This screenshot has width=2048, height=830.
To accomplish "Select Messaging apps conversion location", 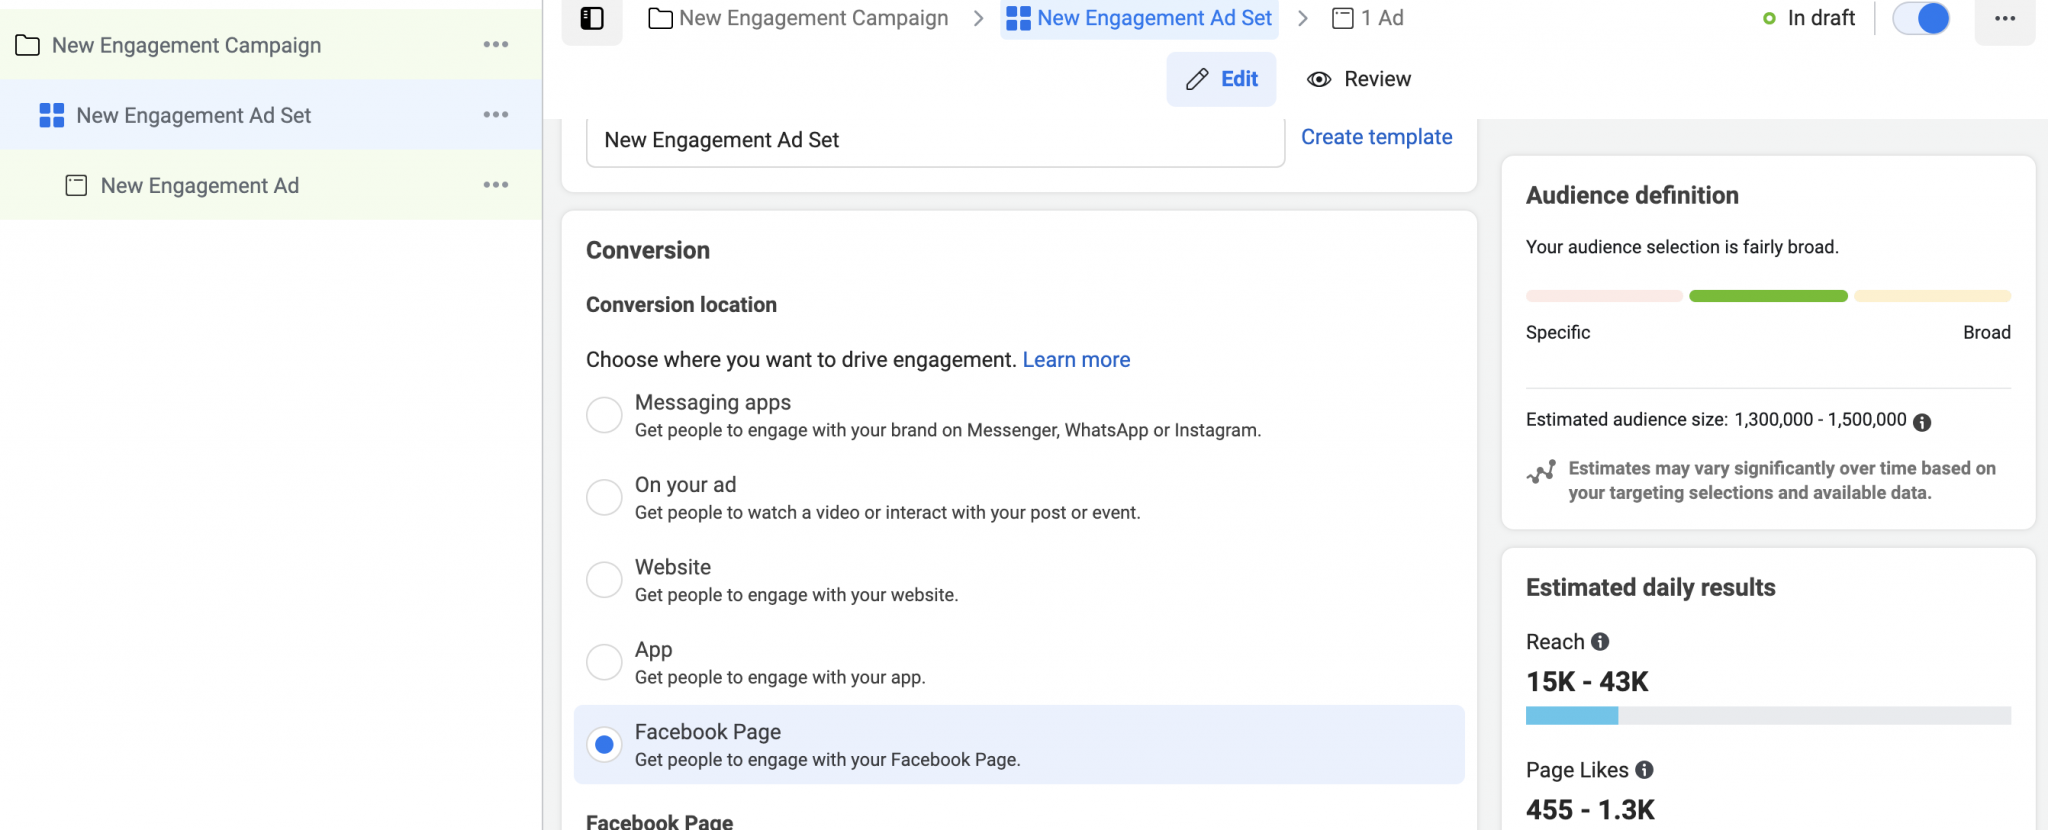I will (x=604, y=415).
